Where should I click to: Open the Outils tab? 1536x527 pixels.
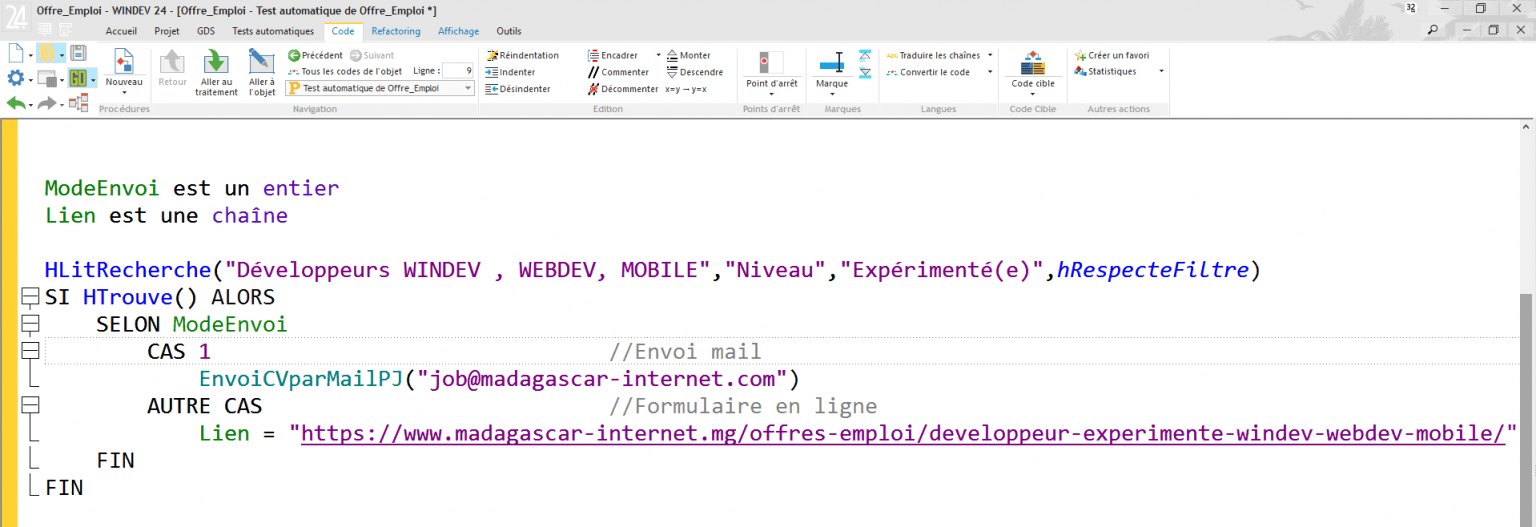click(509, 31)
